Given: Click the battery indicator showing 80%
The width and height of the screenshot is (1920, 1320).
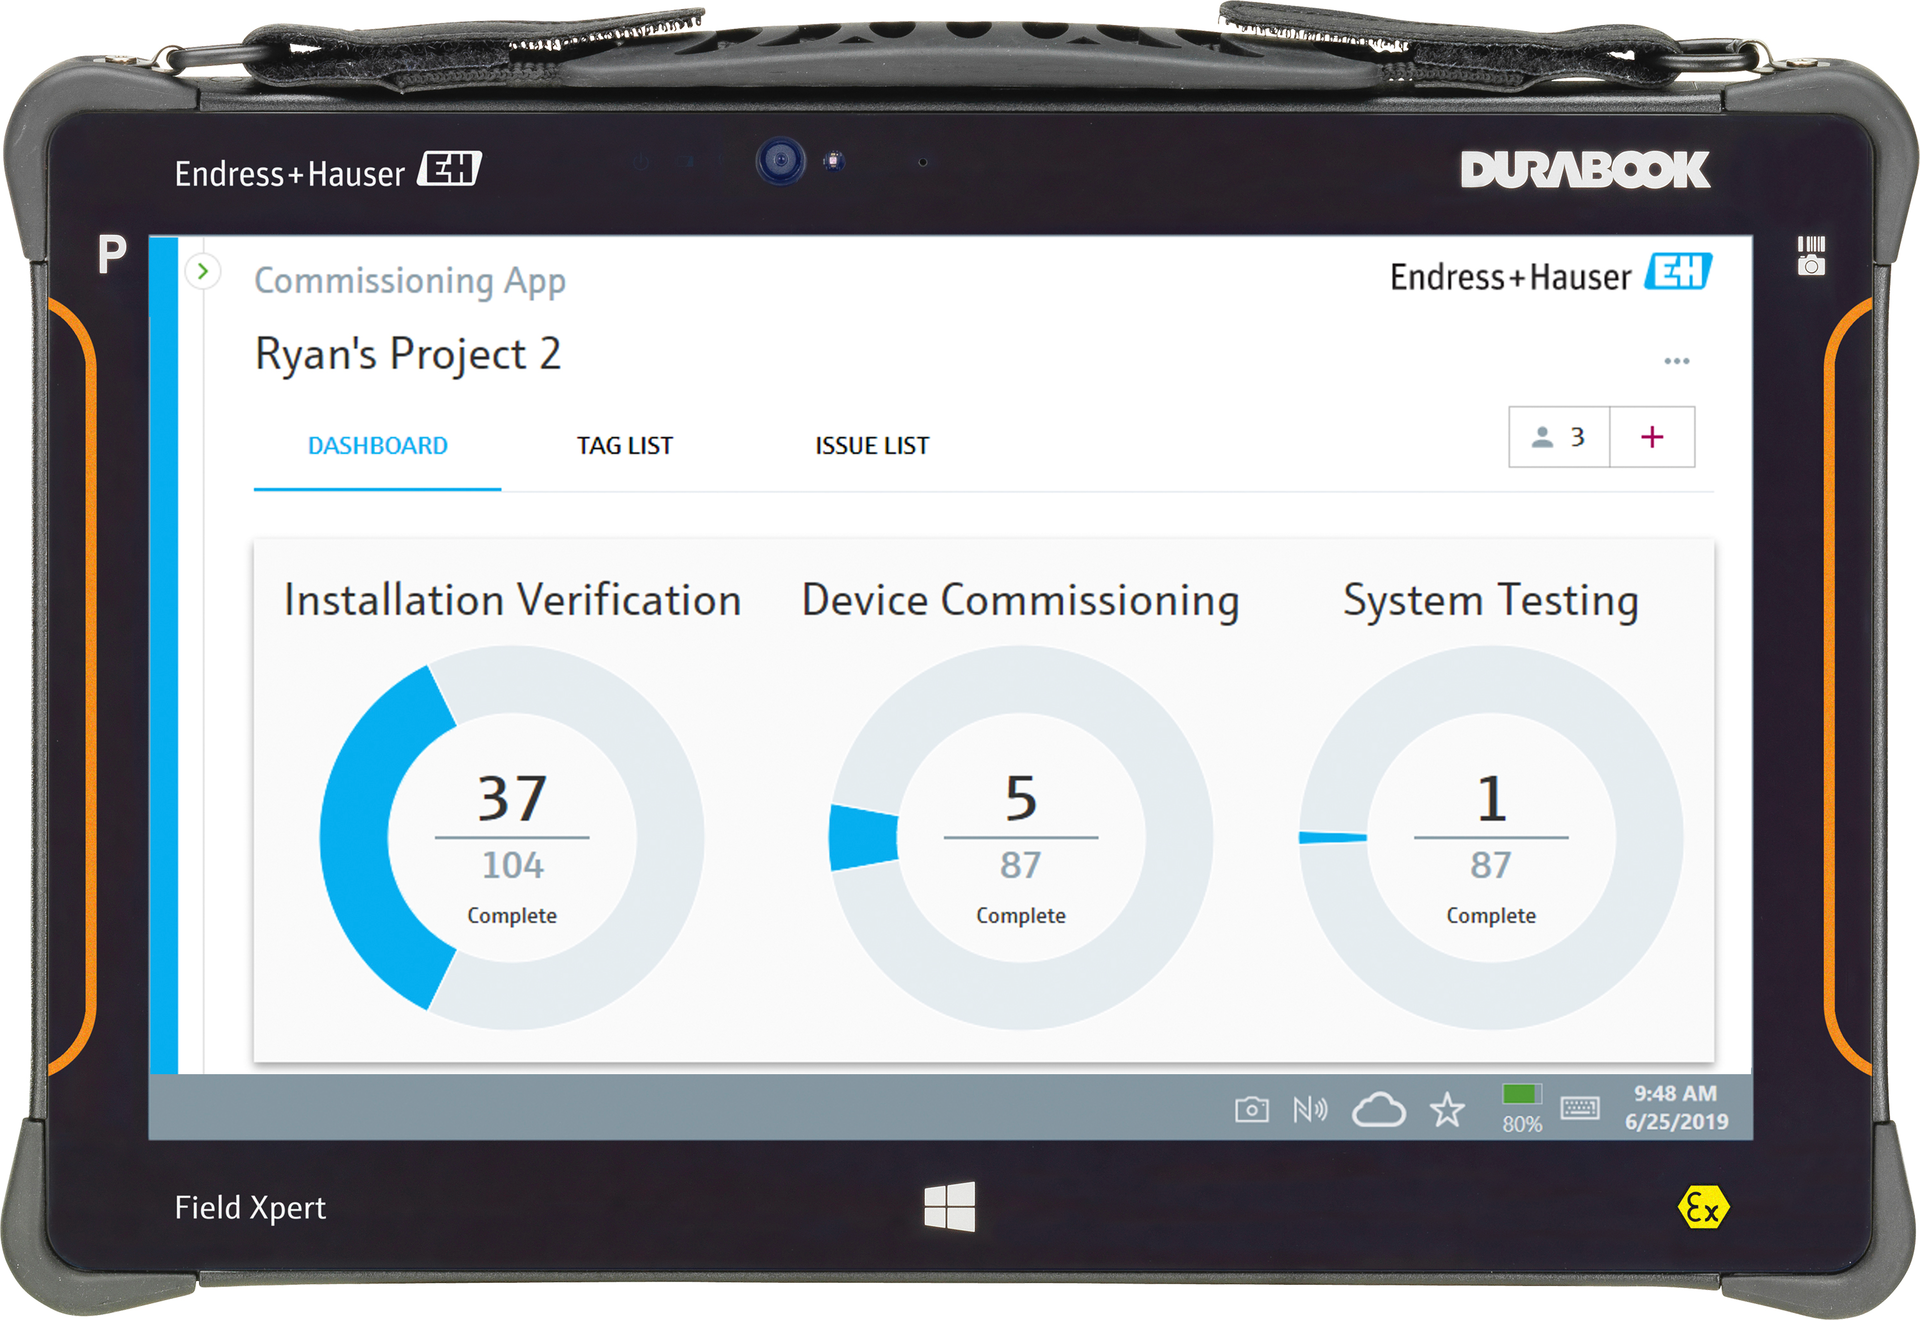Looking at the screenshot, I should pos(1519,1103).
